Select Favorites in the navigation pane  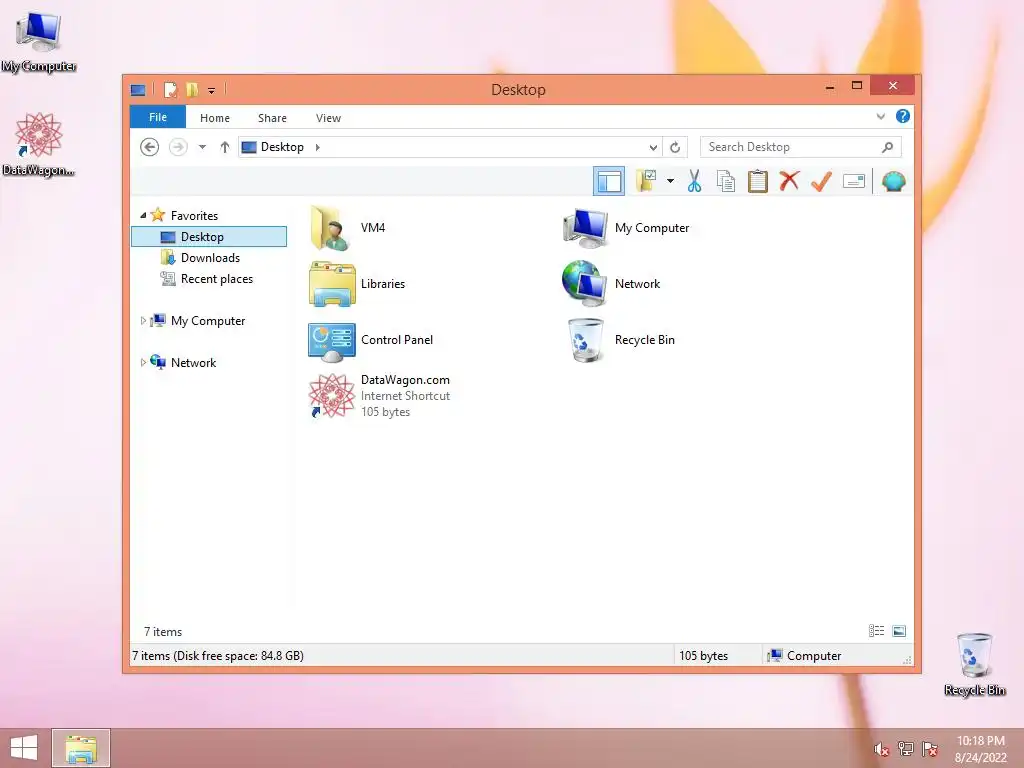click(194, 216)
